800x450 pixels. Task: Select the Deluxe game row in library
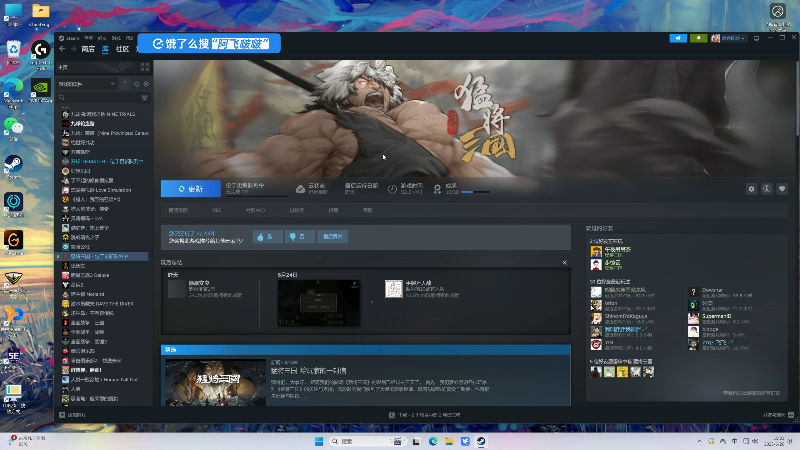(105, 275)
